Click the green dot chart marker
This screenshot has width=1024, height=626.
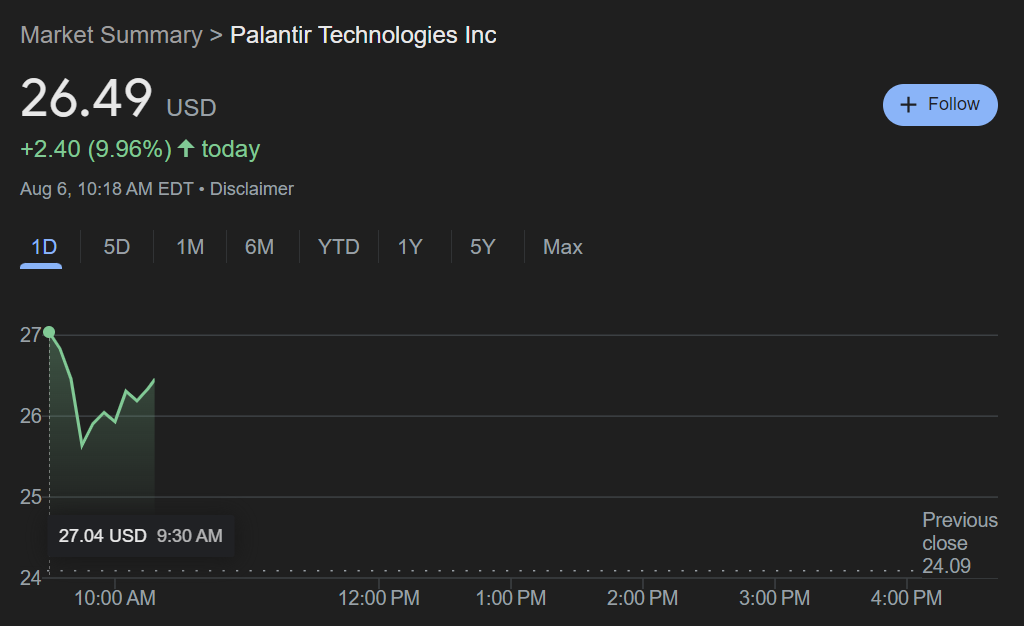49,332
